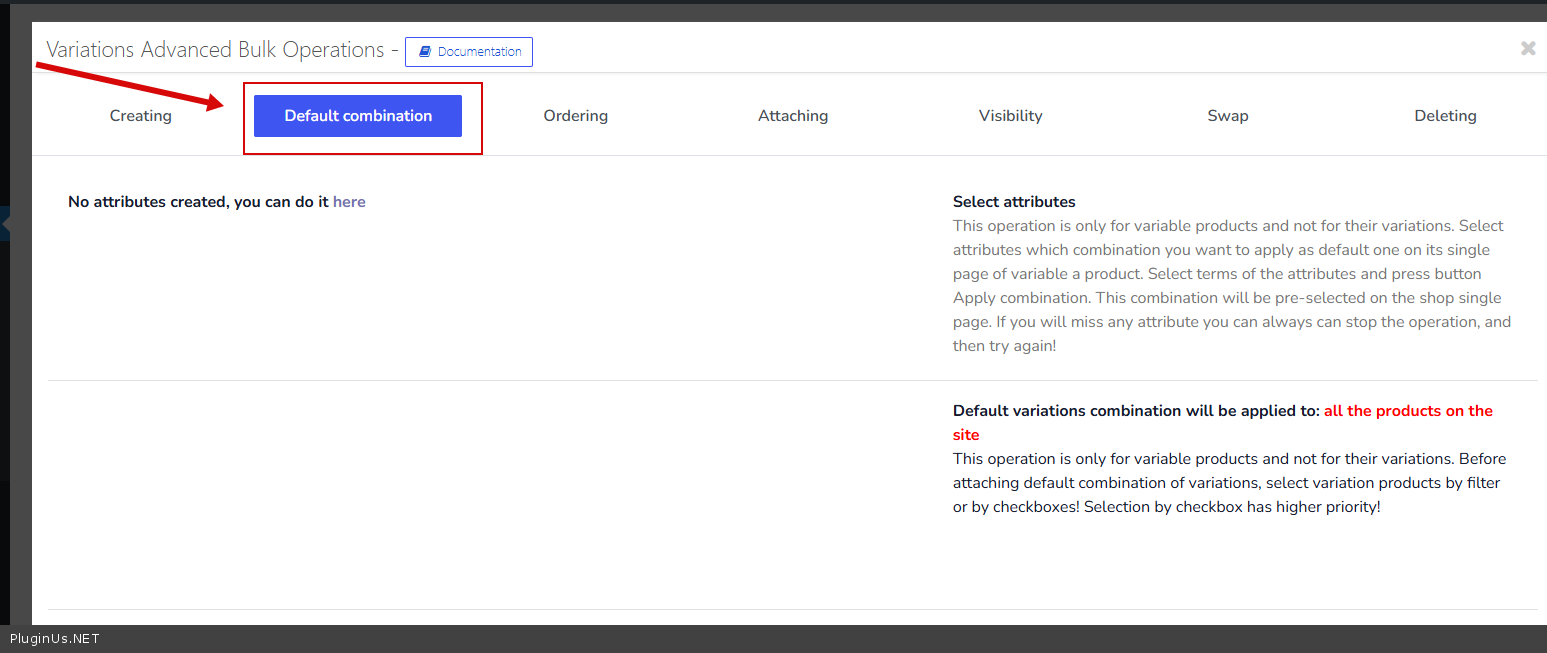The width and height of the screenshot is (1547, 653).
Task: Open the Documentation button
Action: pos(469,52)
